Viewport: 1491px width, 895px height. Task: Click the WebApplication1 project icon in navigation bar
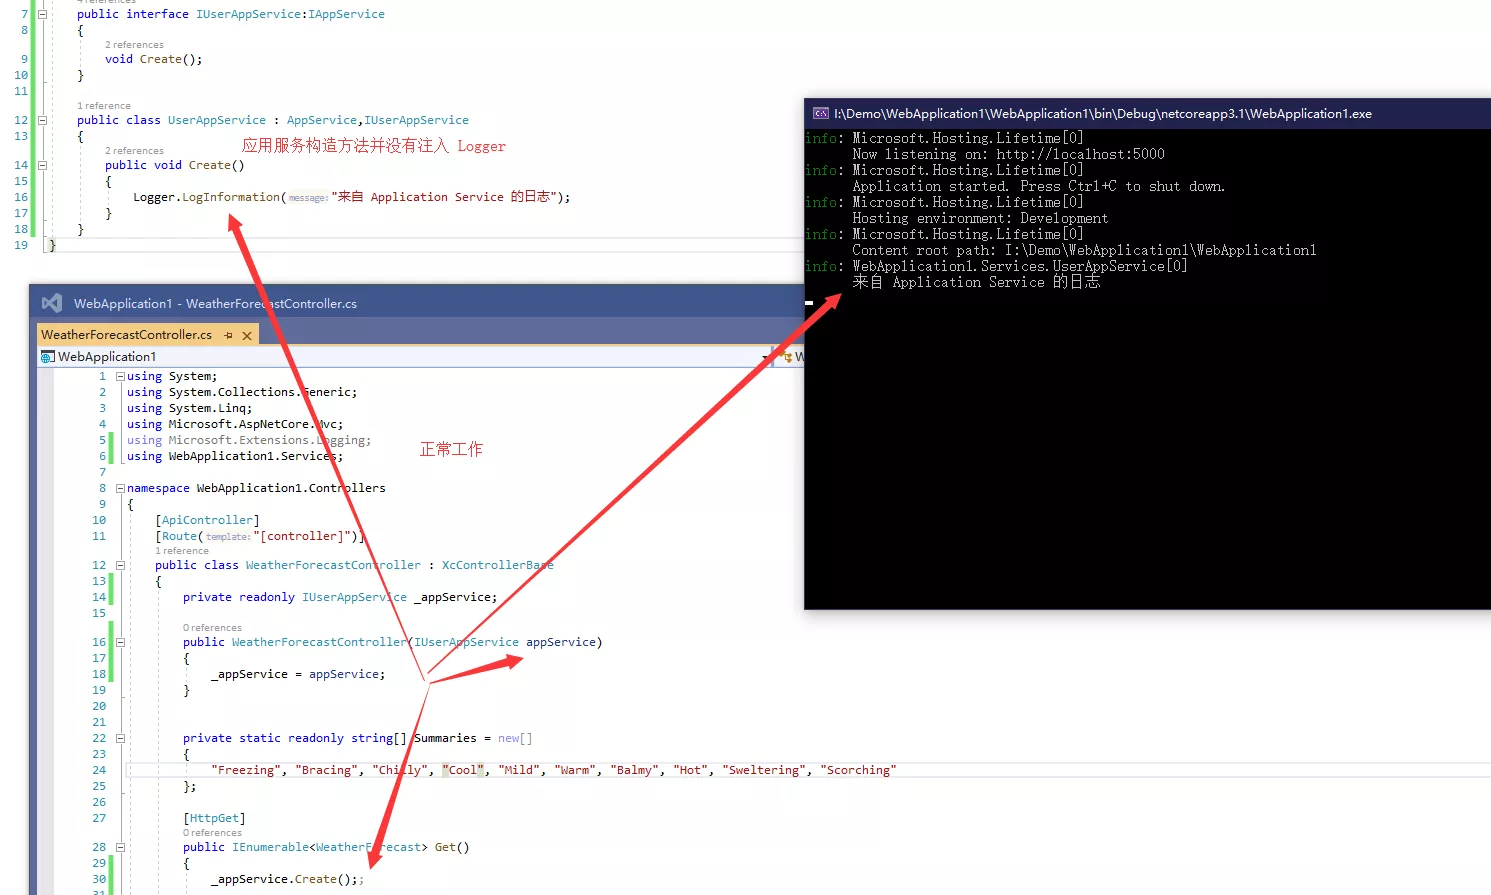[47, 357]
